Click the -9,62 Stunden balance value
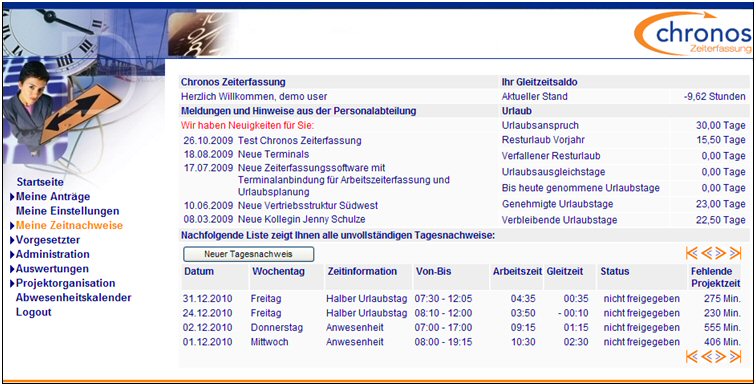Screen dimensions: 756x386 point(714,96)
